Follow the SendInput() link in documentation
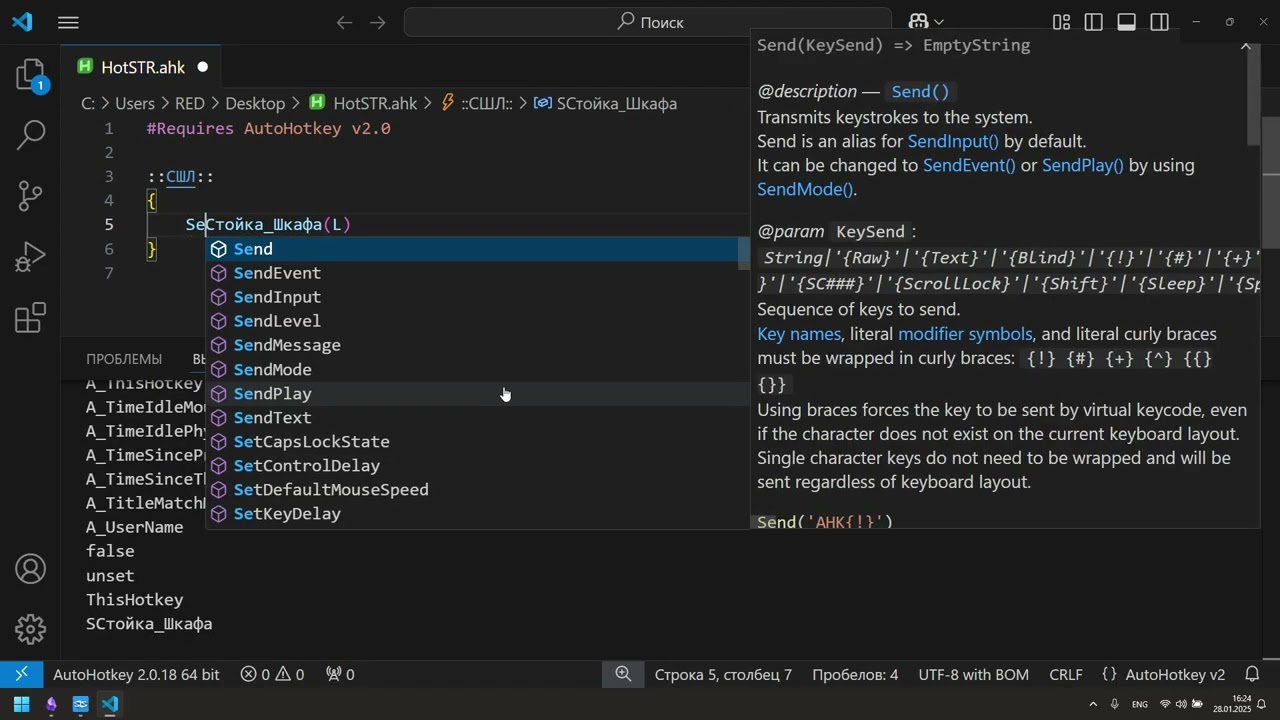 coord(953,141)
